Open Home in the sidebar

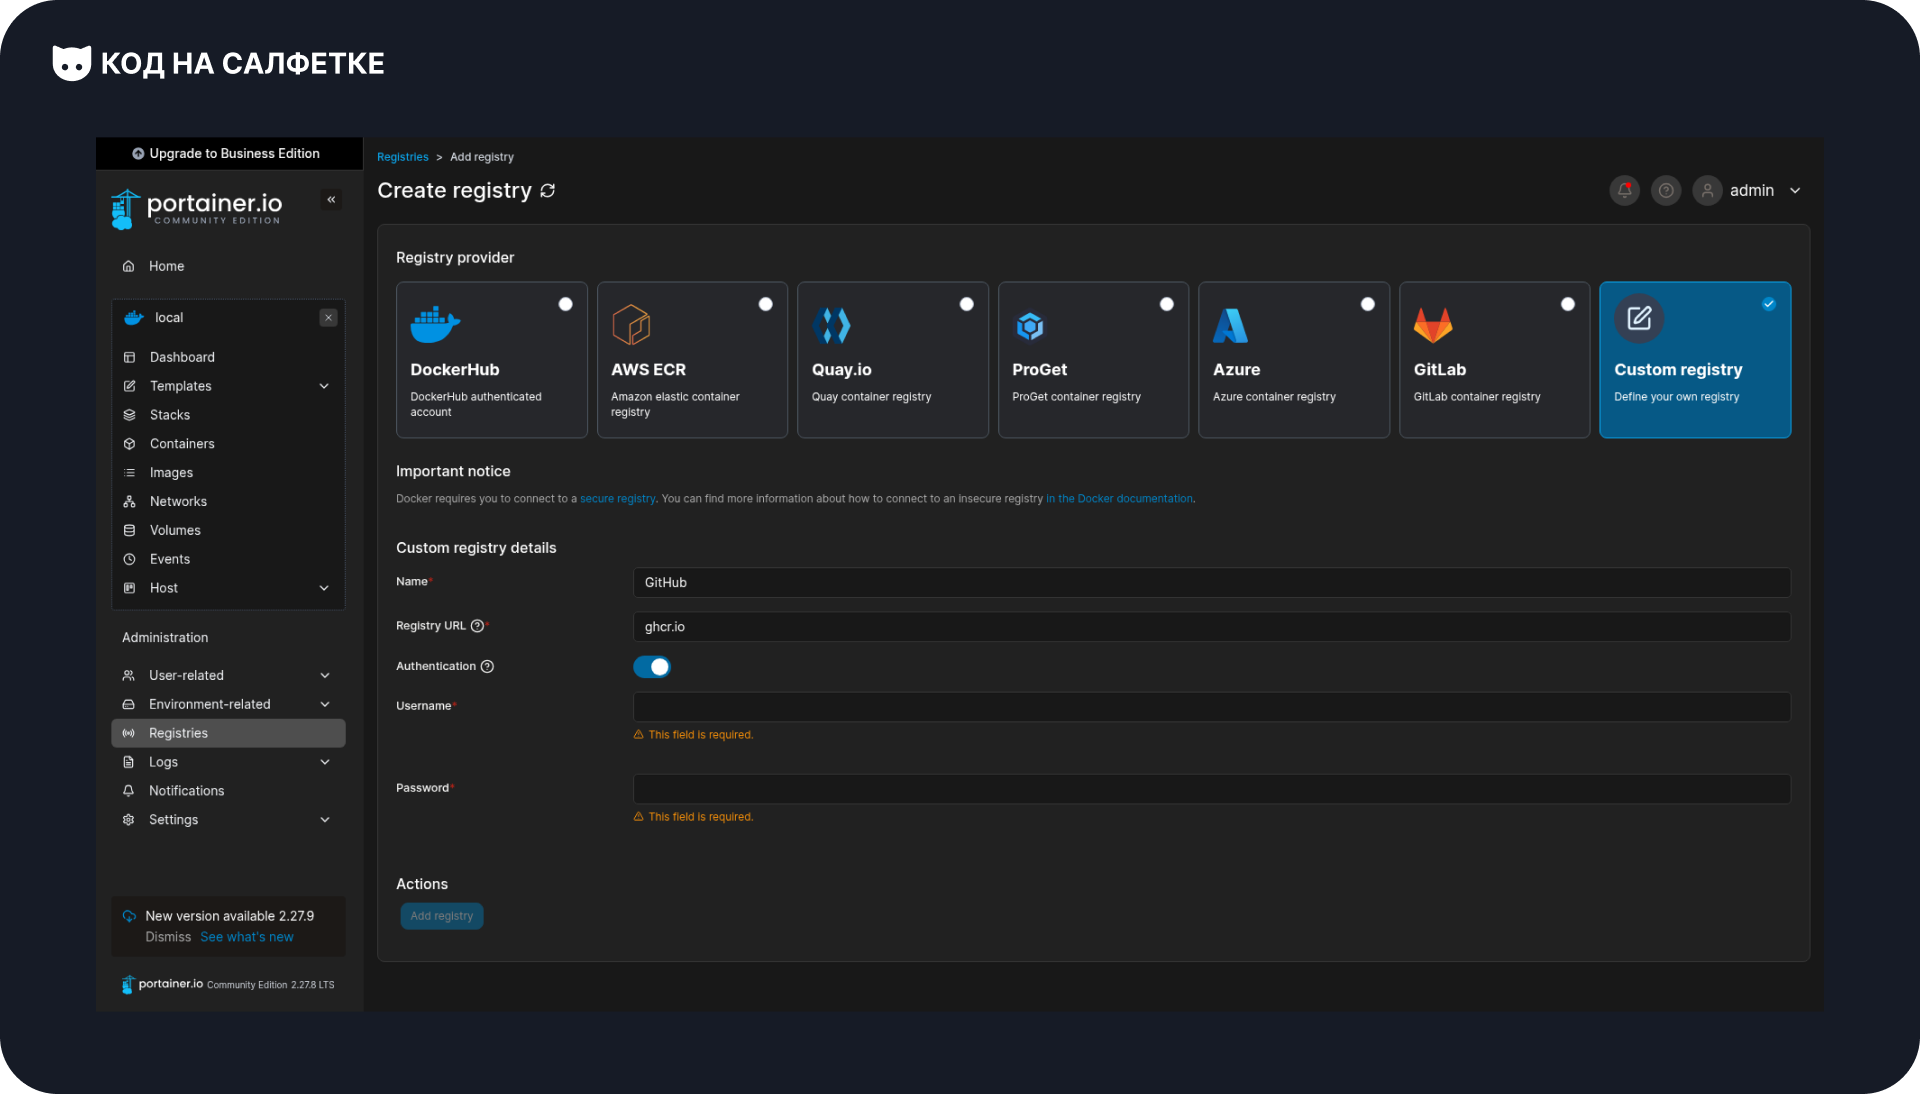point(228,266)
